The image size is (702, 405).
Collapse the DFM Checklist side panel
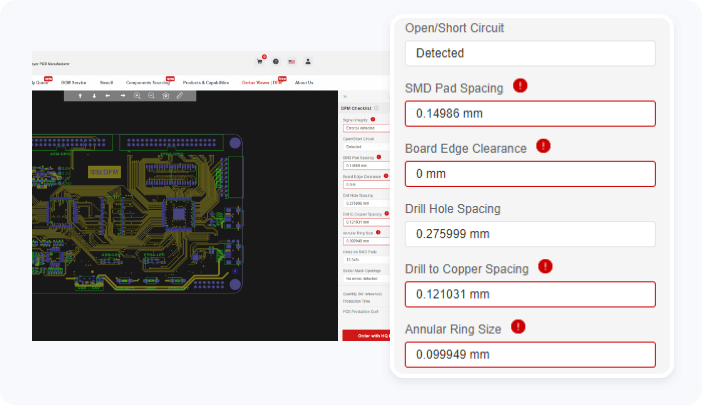[345, 96]
